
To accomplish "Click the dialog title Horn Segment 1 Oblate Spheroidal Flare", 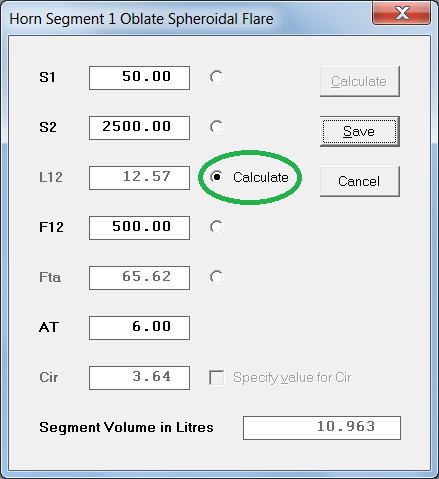I will click(141, 19).
